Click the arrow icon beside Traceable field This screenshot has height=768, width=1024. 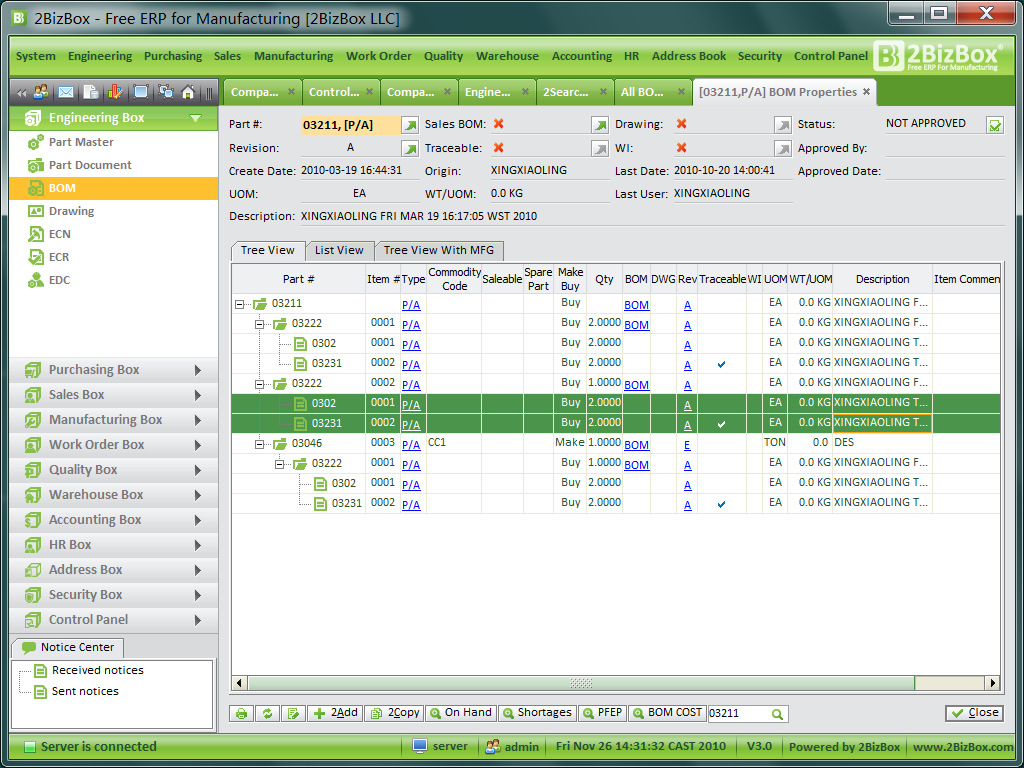[x=600, y=149]
